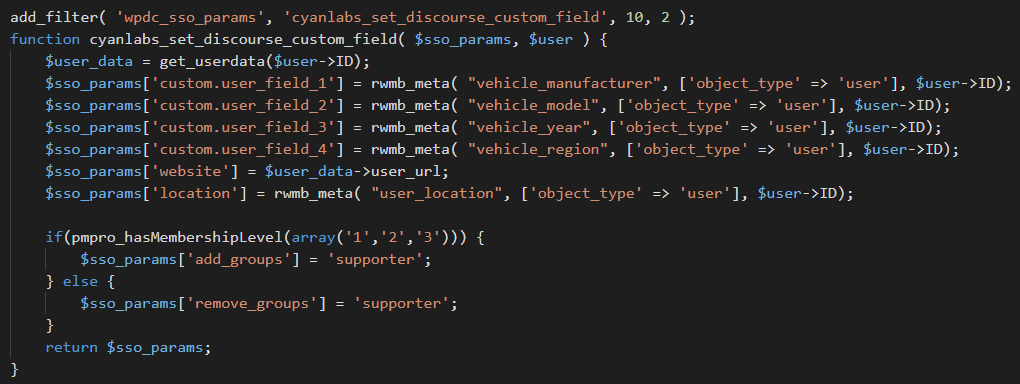Click the number 10 priority argument

(634, 18)
